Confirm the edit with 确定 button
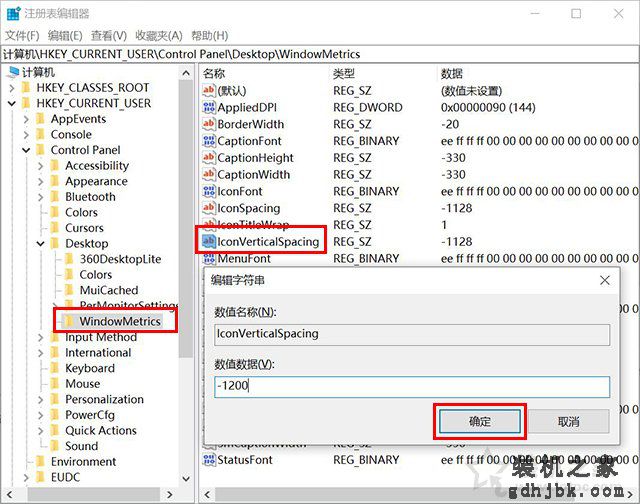 480,421
